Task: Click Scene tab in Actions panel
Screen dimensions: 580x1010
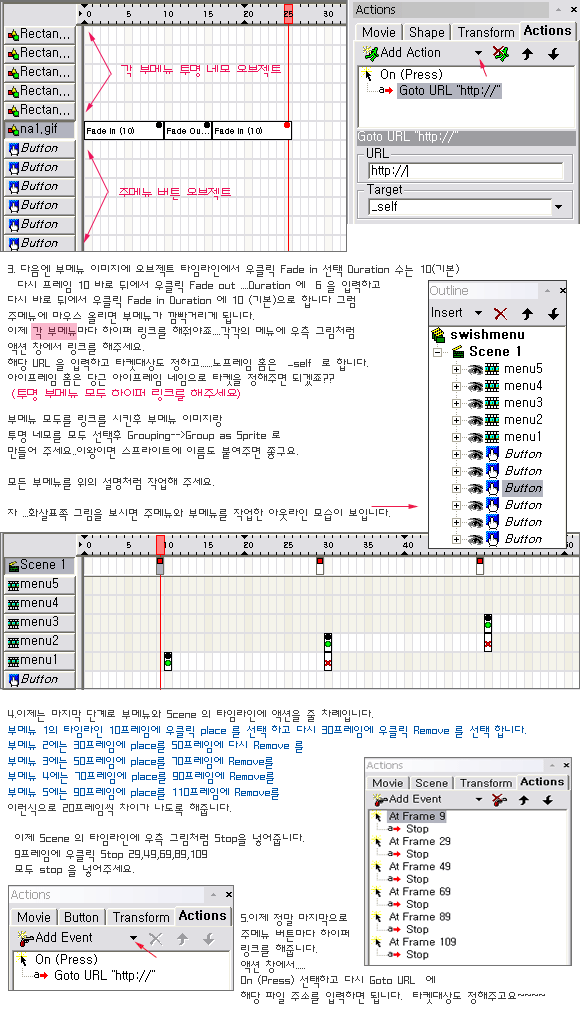Action: pos(431,783)
